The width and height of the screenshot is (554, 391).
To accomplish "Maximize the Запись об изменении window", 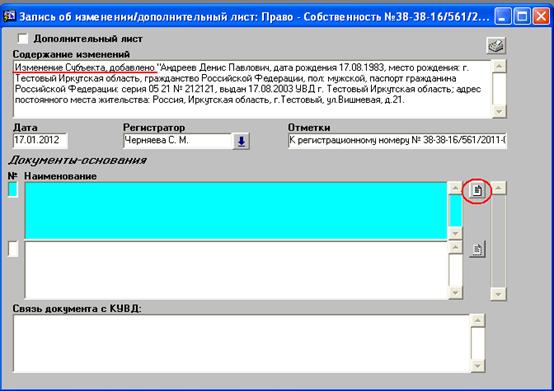I will tap(522, 16).
